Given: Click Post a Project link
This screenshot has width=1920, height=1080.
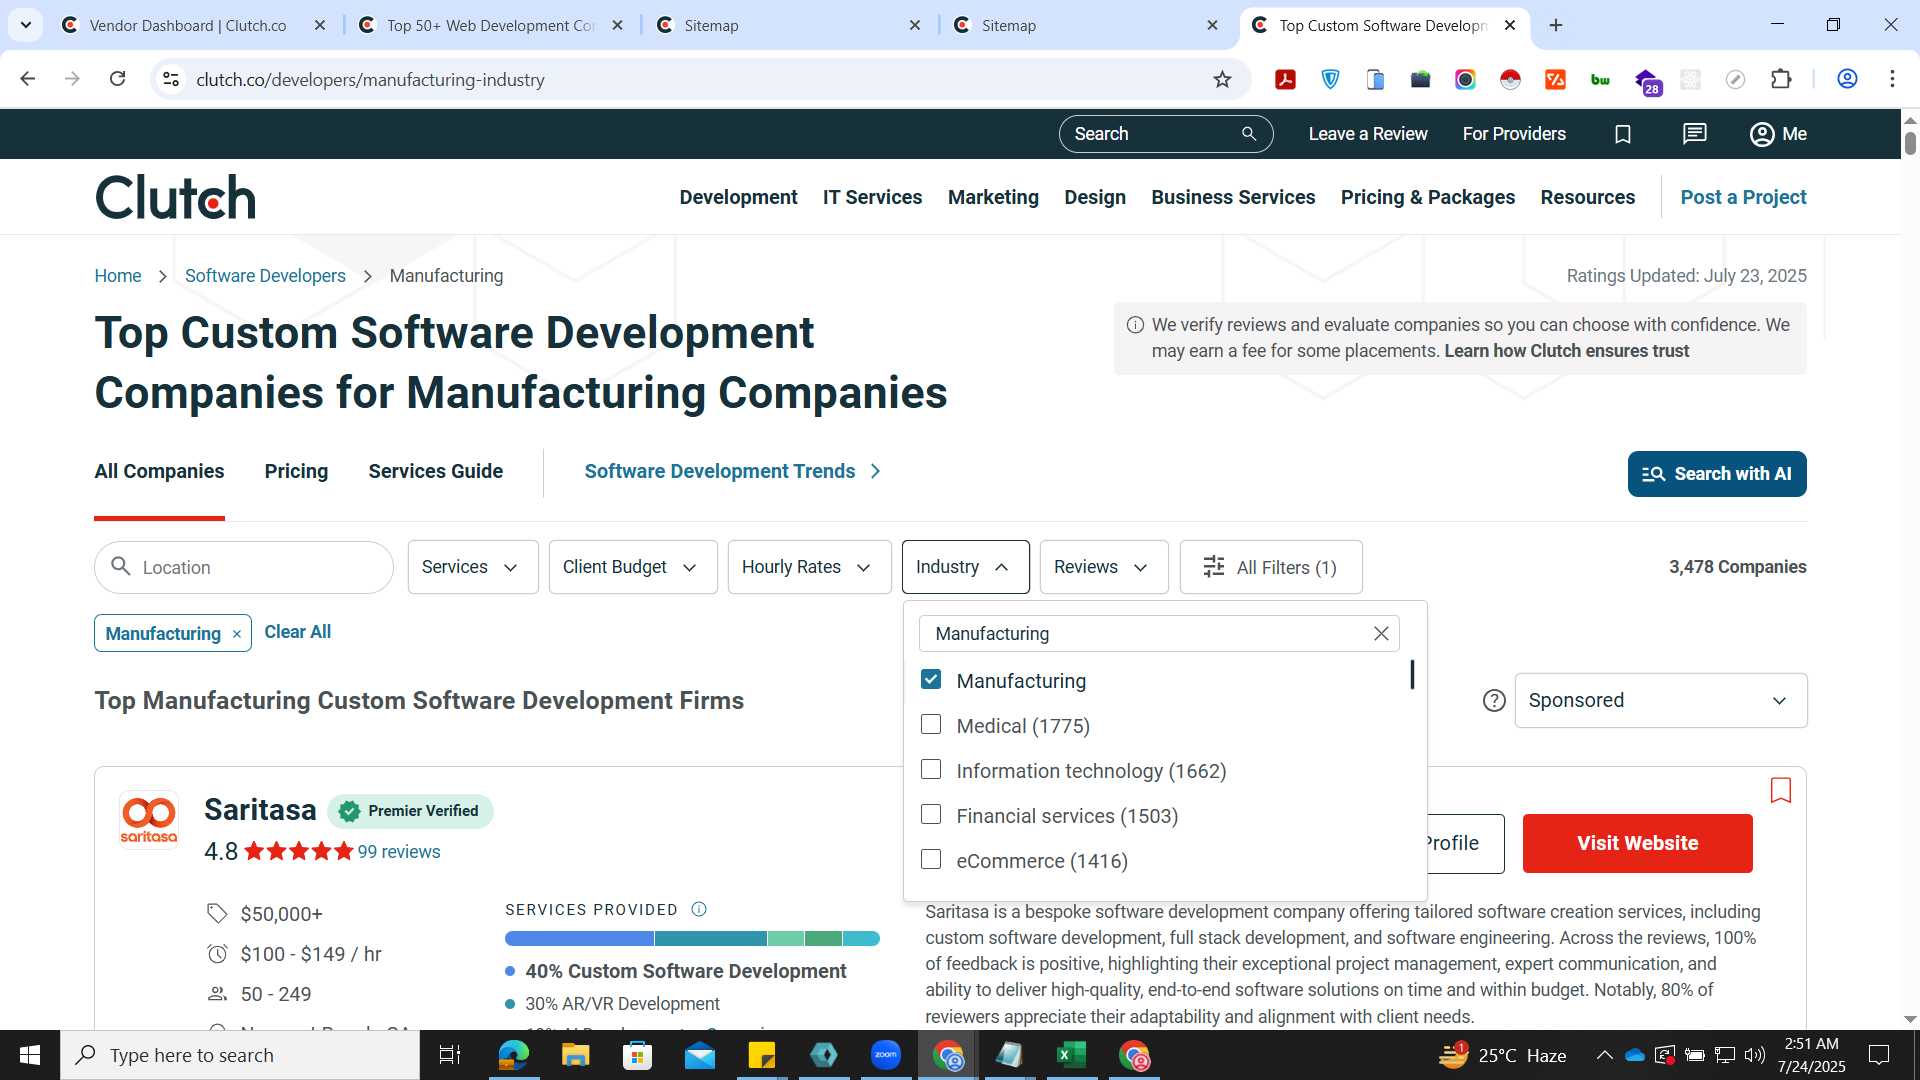Looking at the screenshot, I should point(1743,198).
